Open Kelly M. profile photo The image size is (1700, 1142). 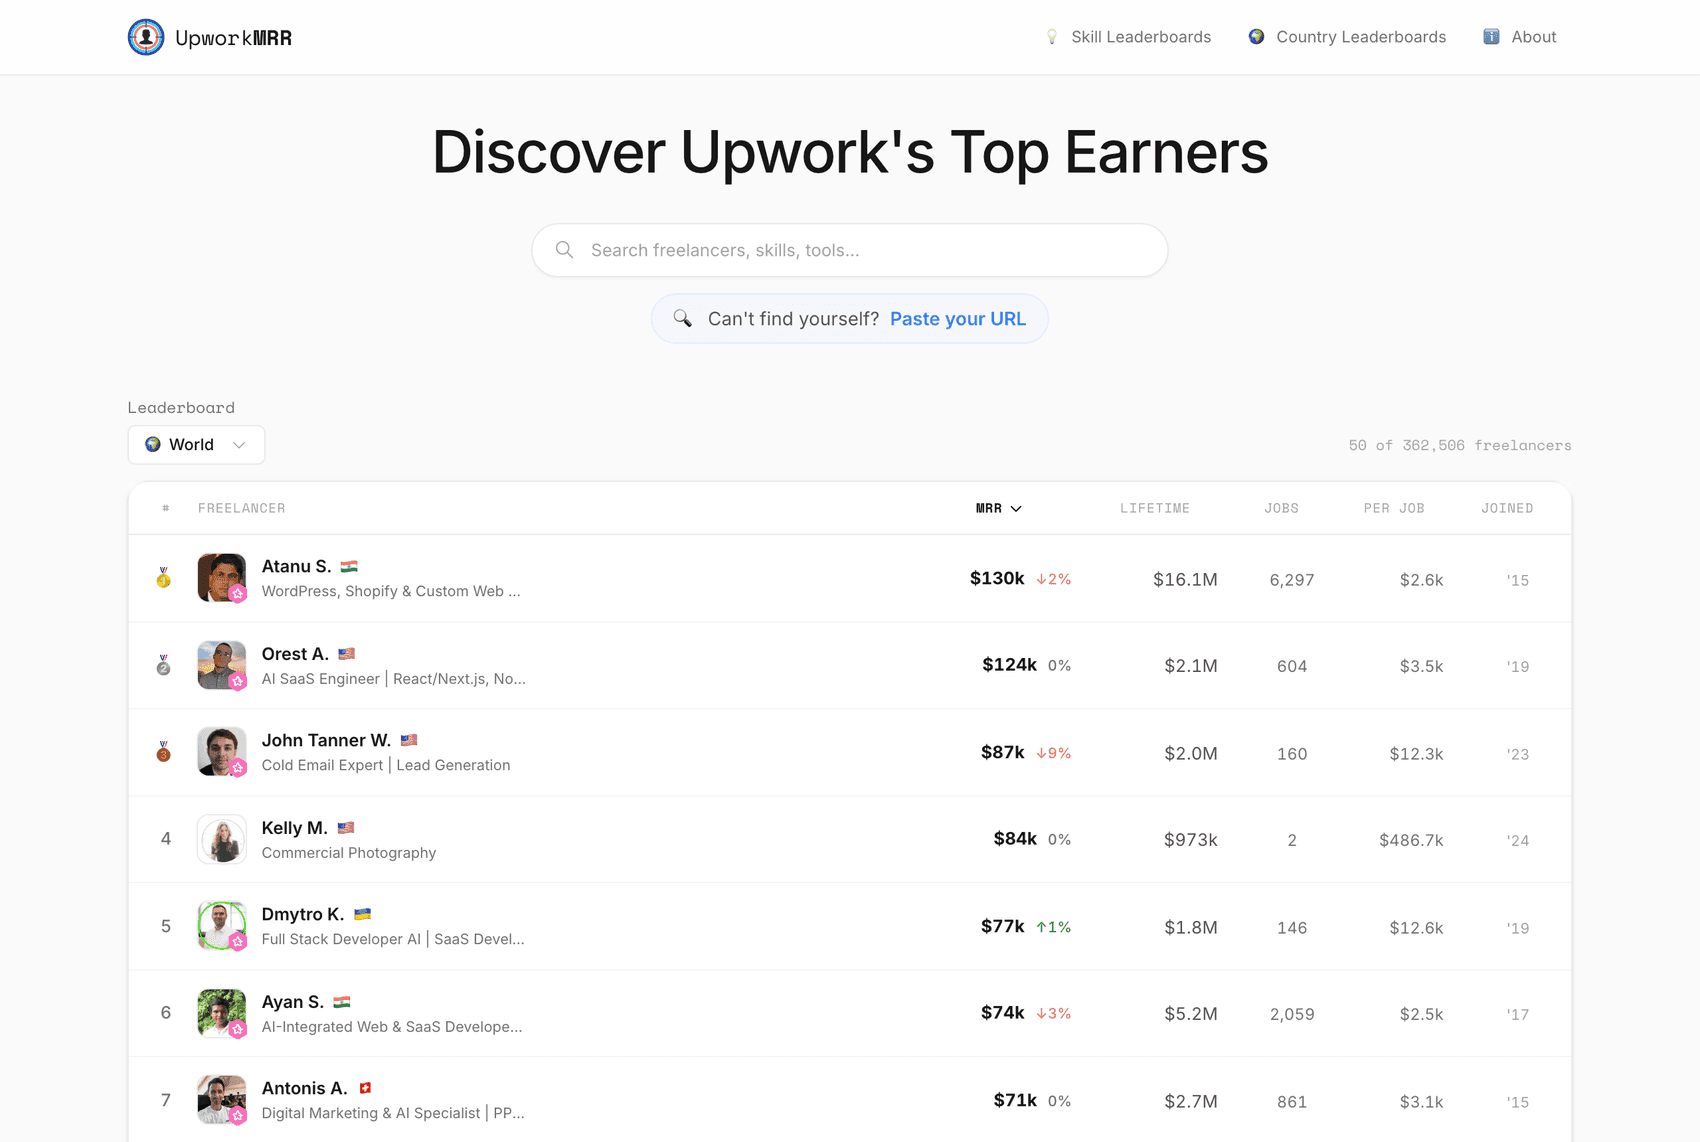tap(222, 839)
